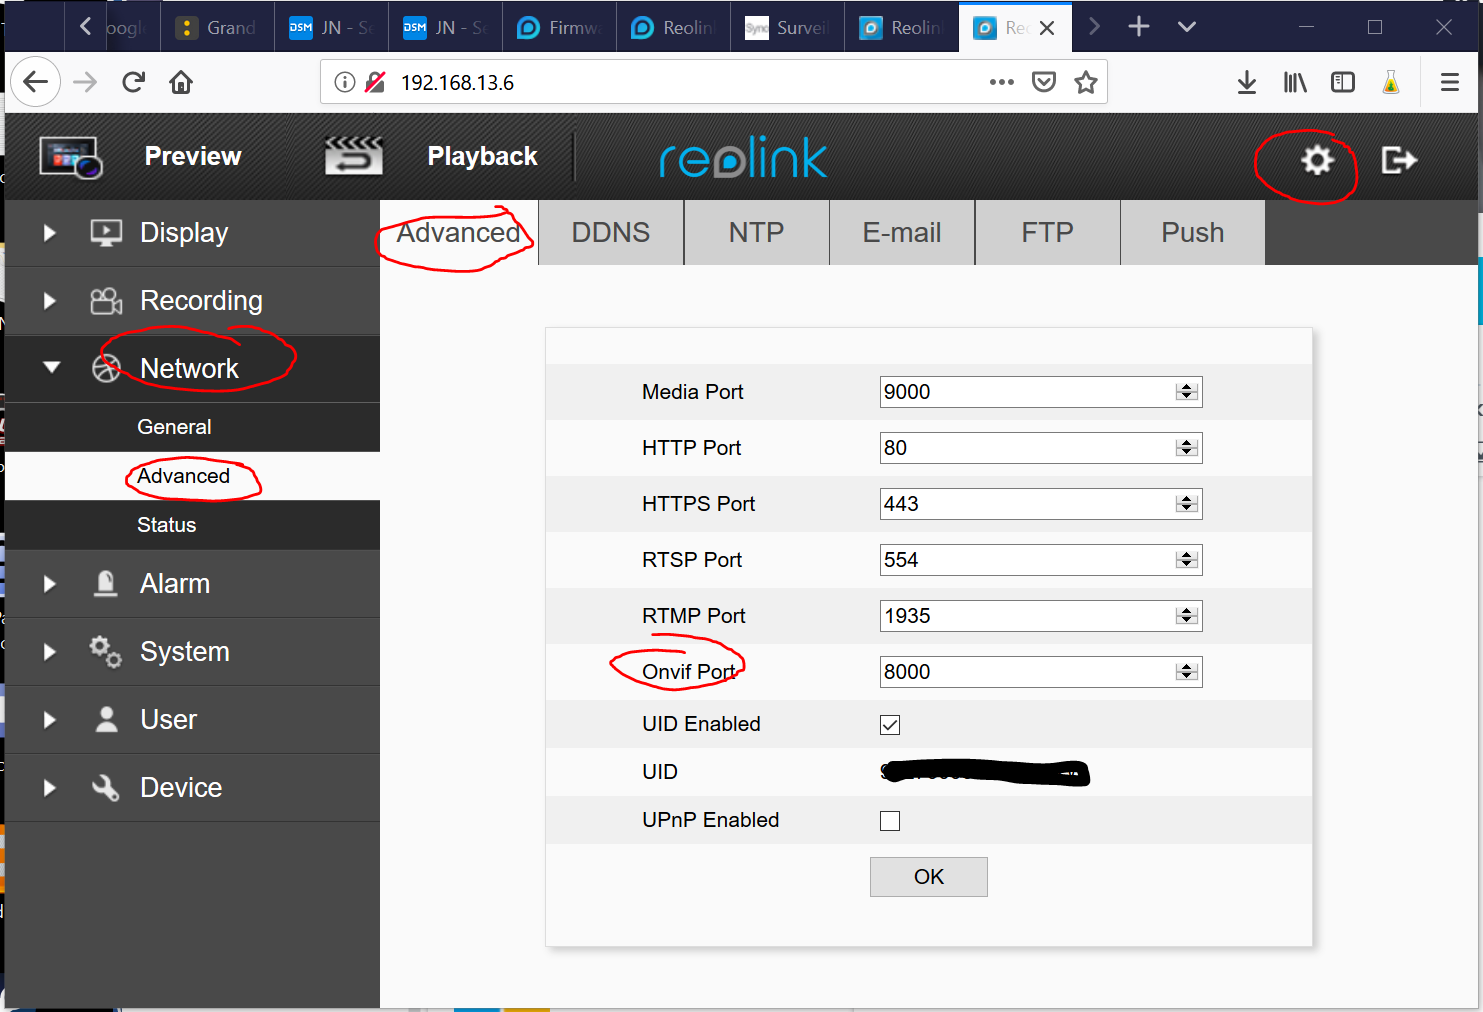Reload the page with the refresh icon
Image resolution: width=1483 pixels, height=1012 pixels.
click(133, 83)
